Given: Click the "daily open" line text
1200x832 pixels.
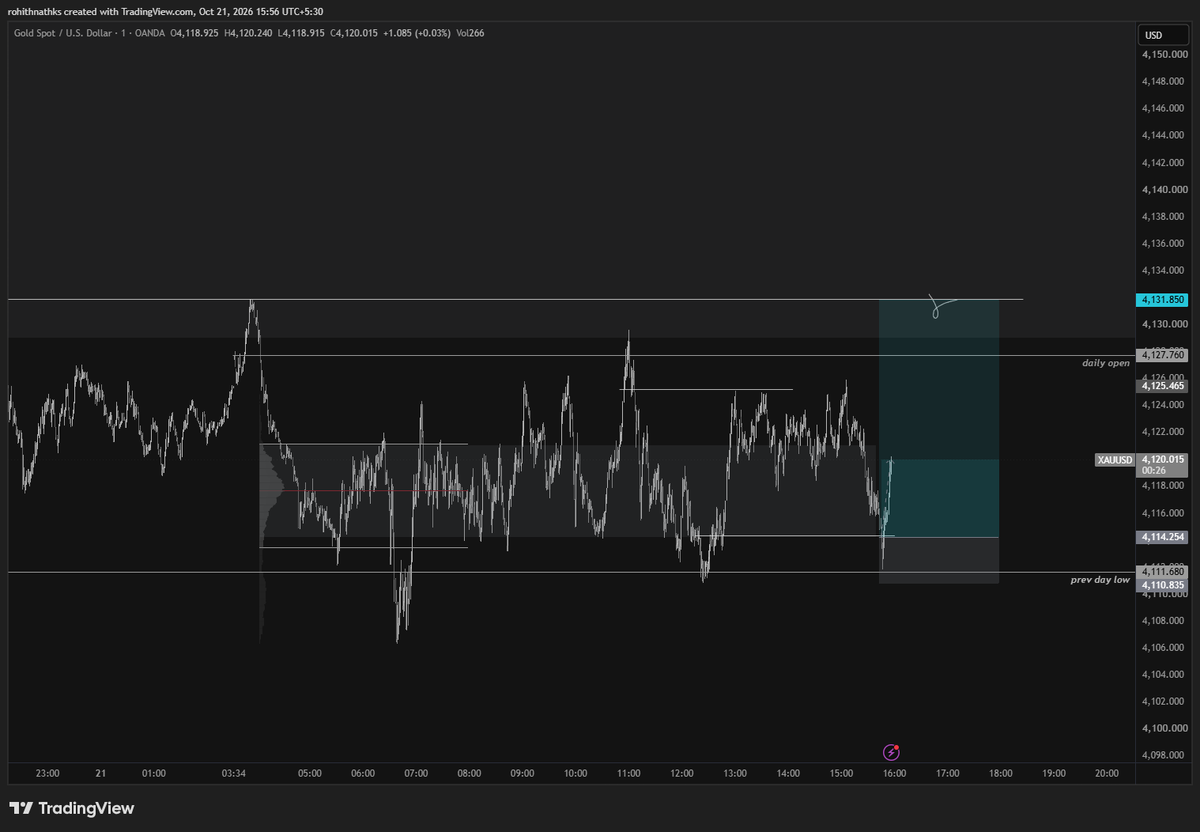Looking at the screenshot, I should 1106,363.
